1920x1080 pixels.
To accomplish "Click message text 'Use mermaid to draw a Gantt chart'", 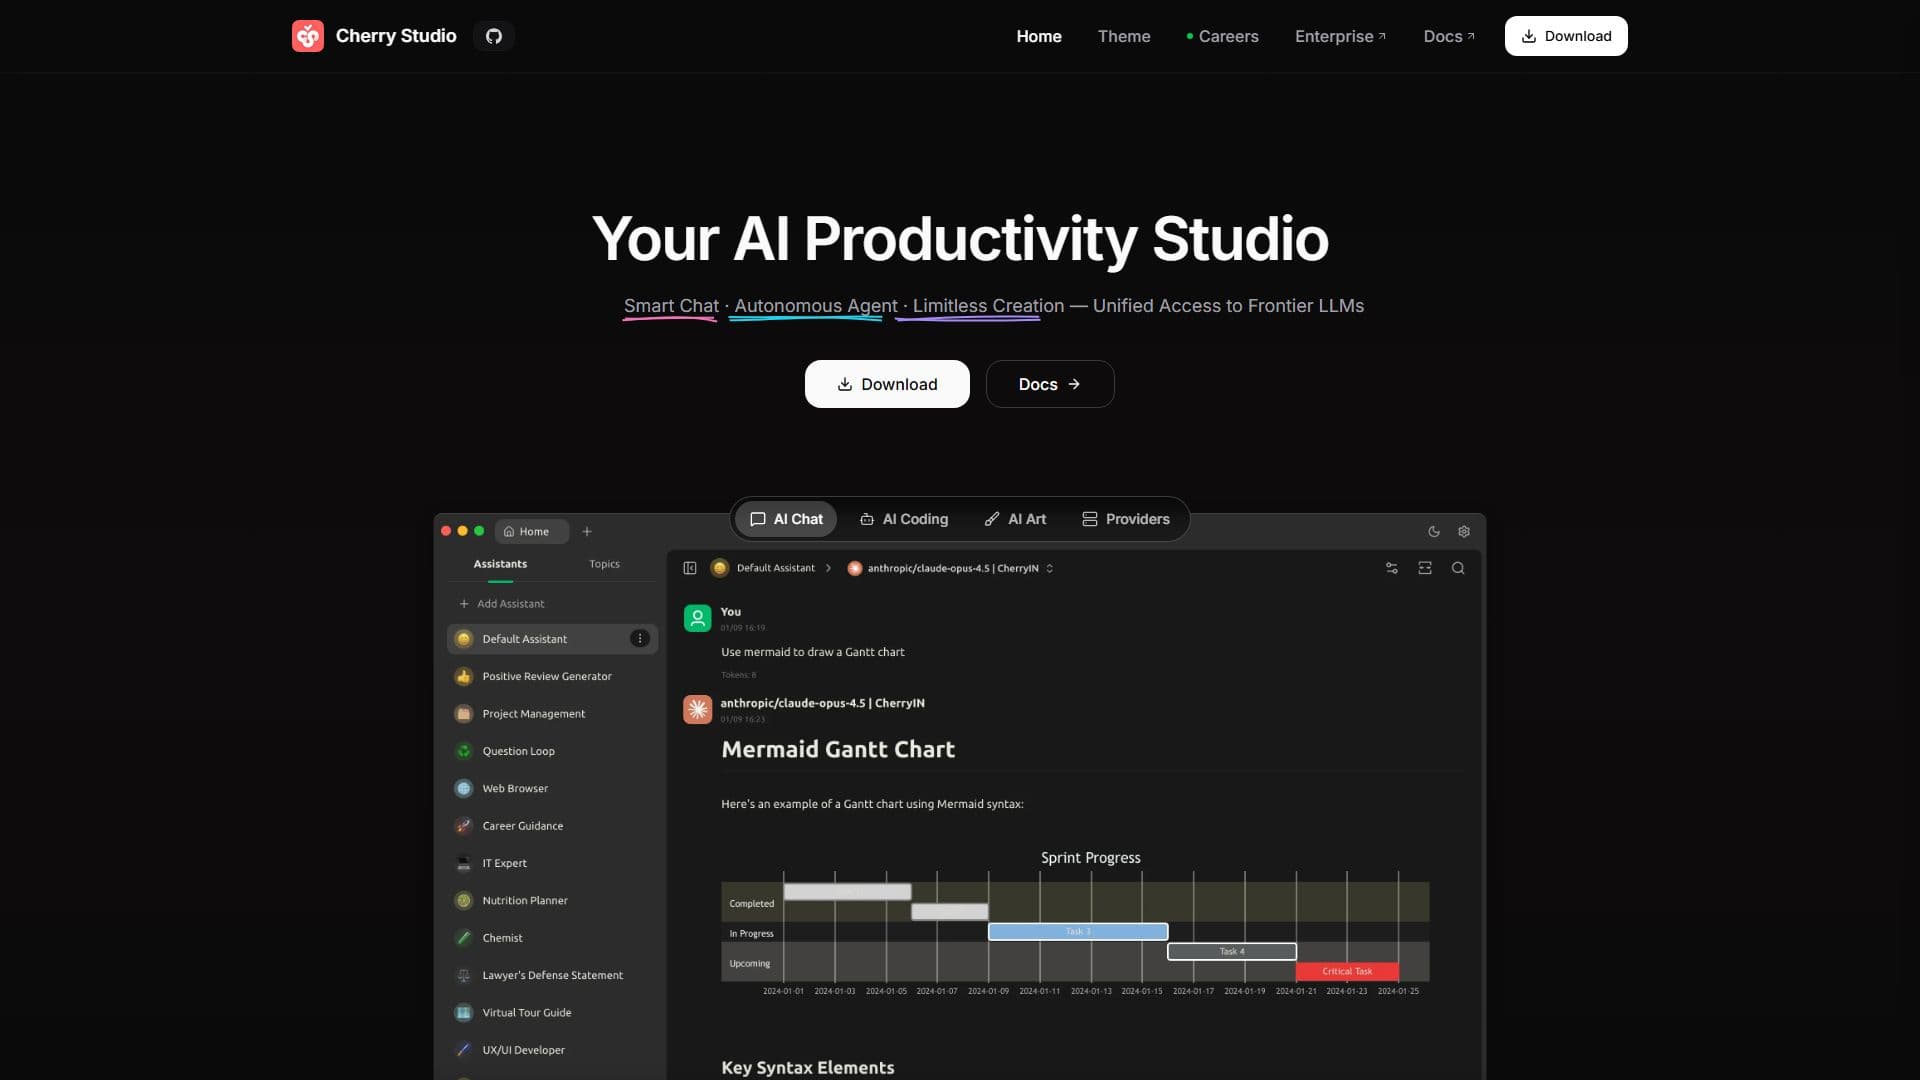I will click(812, 652).
